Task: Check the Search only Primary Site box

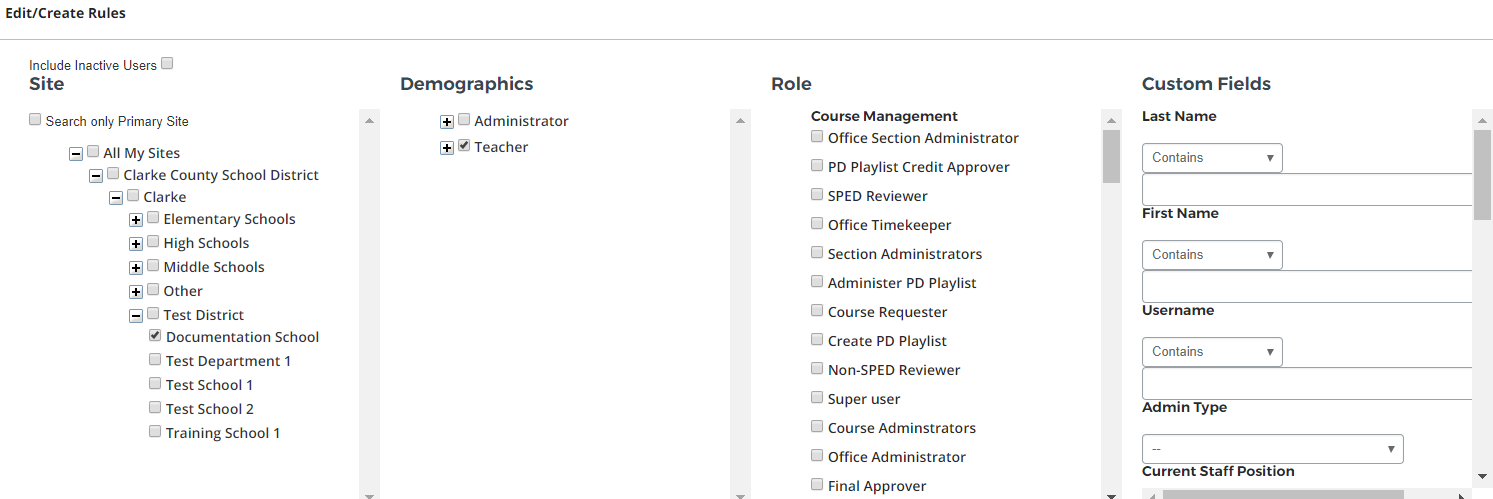Action: tap(36, 120)
